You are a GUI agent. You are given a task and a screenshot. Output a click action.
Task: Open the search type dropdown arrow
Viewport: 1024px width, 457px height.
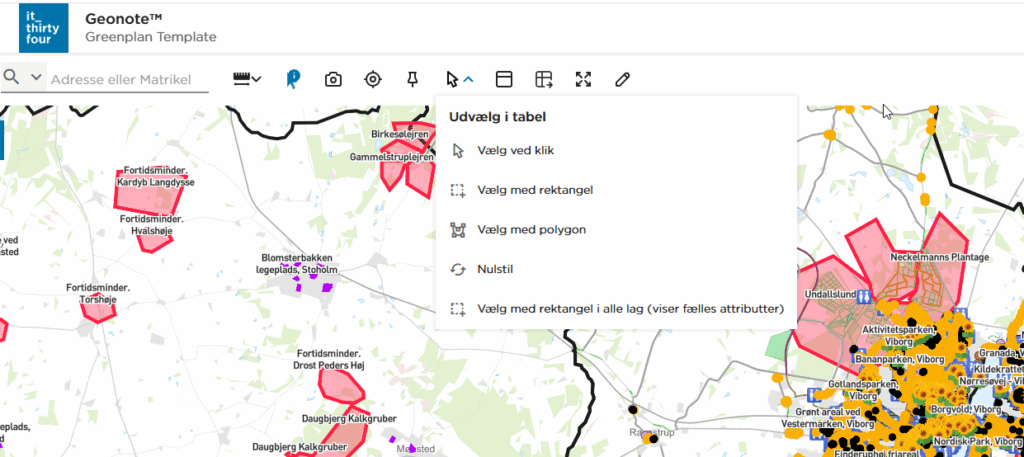point(37,78)
